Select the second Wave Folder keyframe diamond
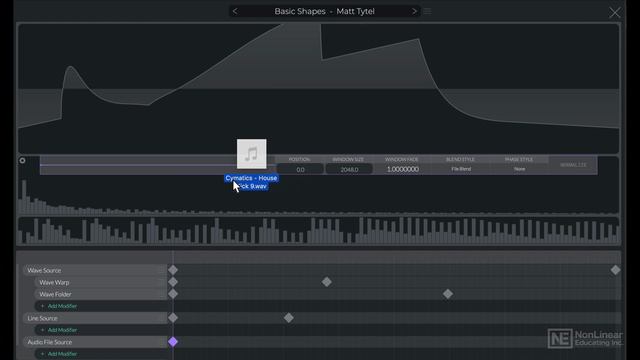 coord(448,293)
